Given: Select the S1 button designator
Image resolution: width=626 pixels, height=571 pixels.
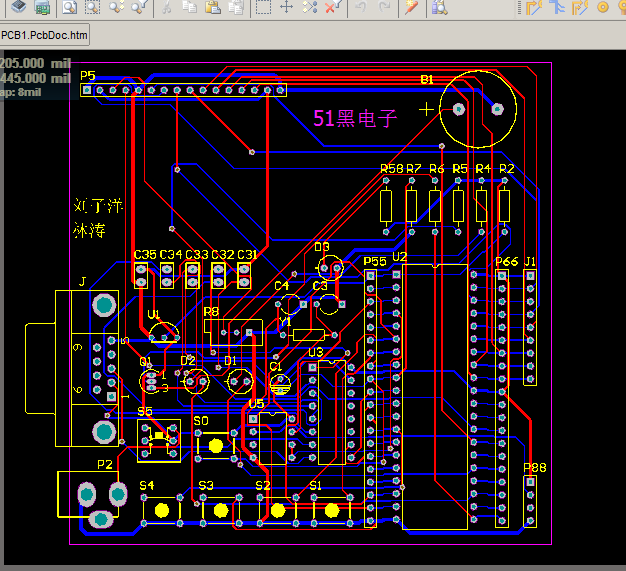Looking at the screenshot, I should [315, 486].
